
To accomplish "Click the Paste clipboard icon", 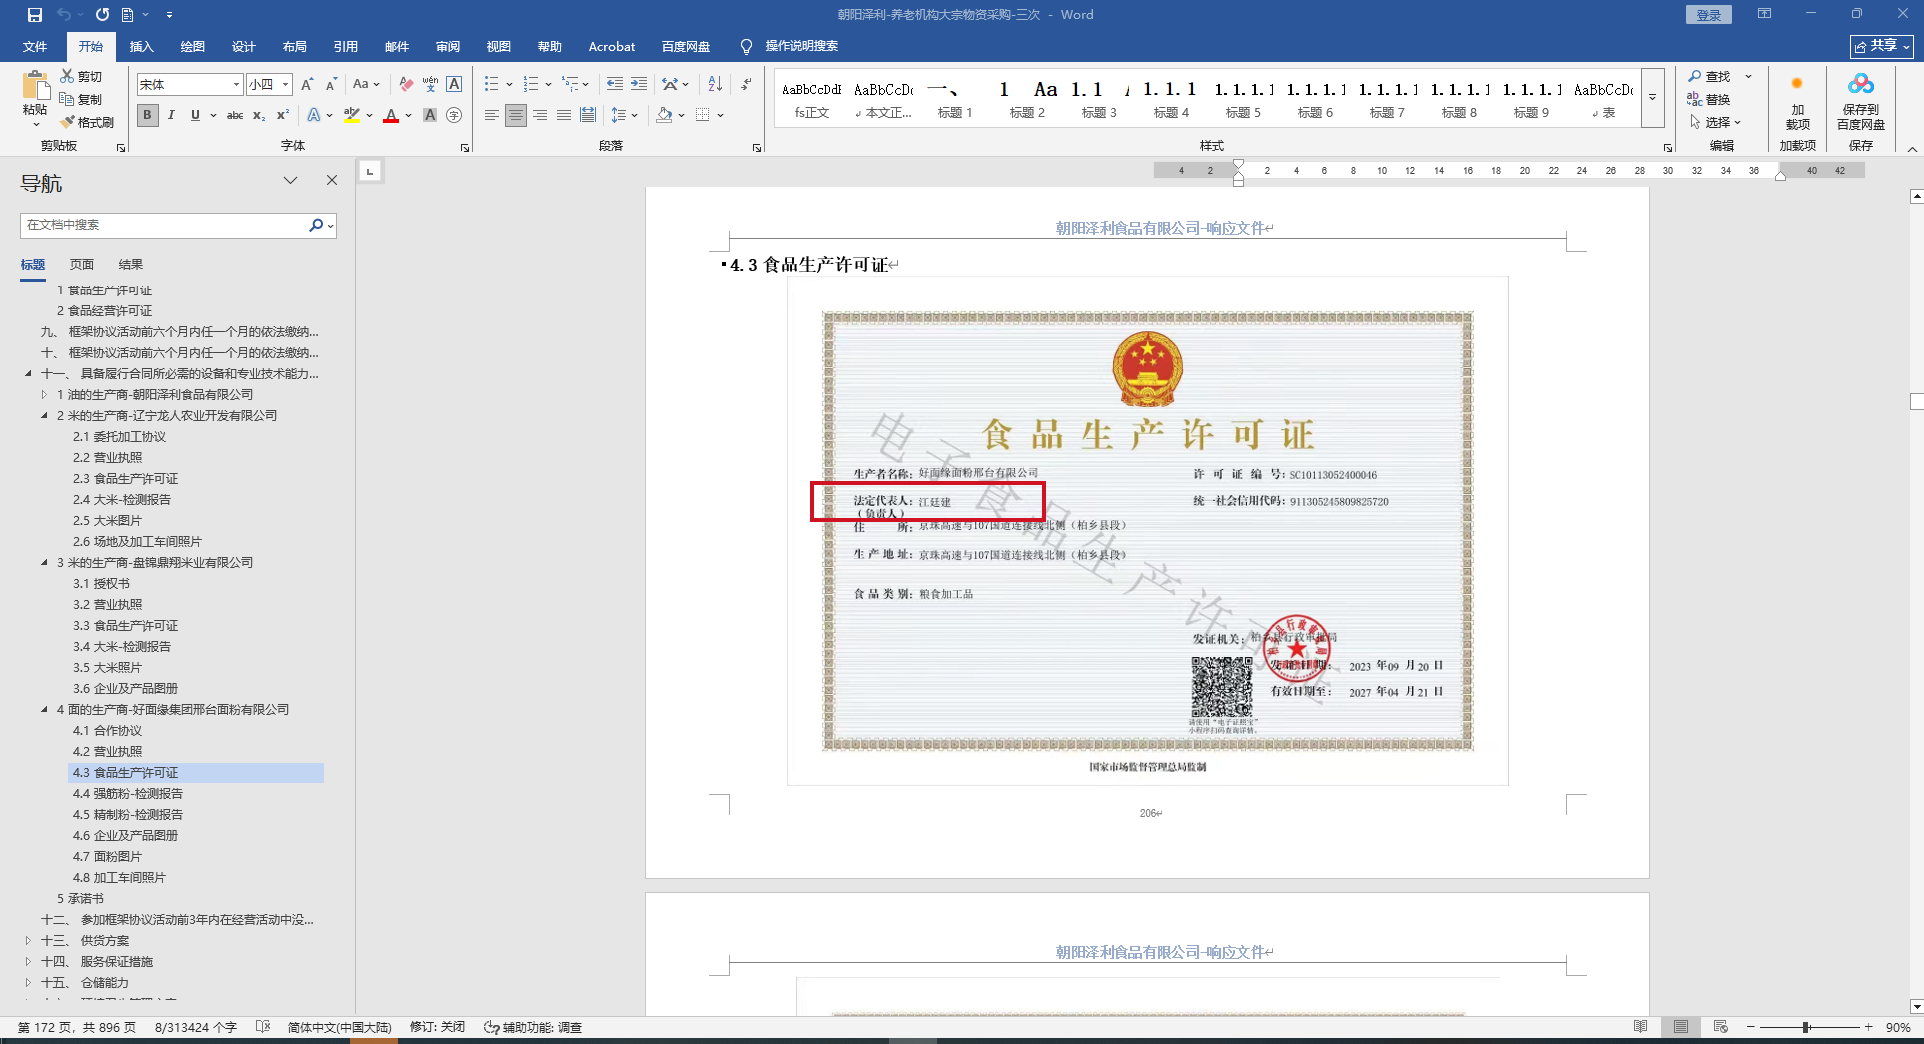I will click(x=35, y=85).
